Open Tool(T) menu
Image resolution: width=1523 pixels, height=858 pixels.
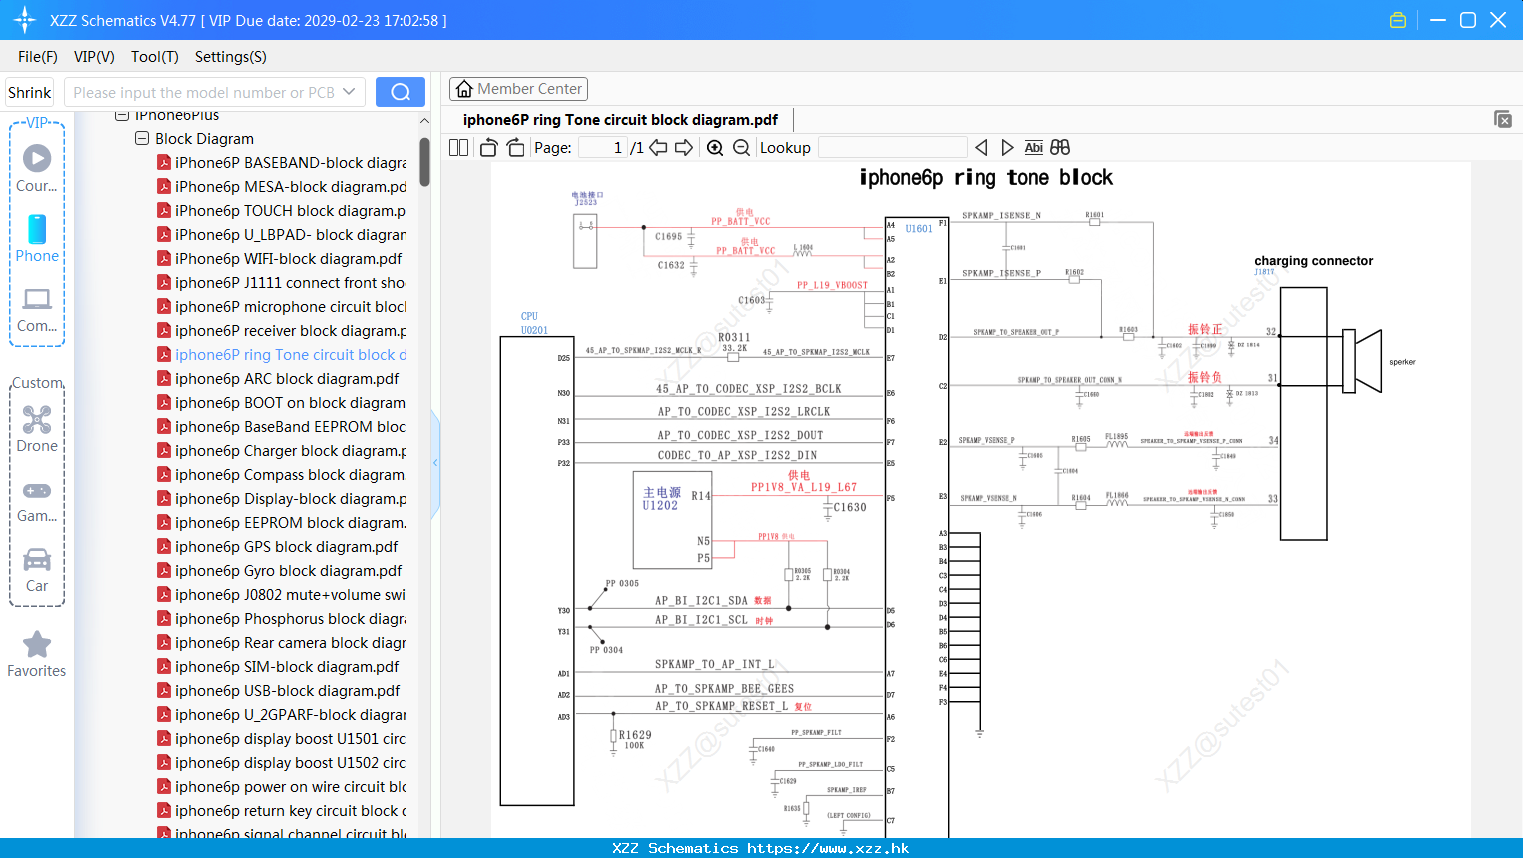coord(155,57)
